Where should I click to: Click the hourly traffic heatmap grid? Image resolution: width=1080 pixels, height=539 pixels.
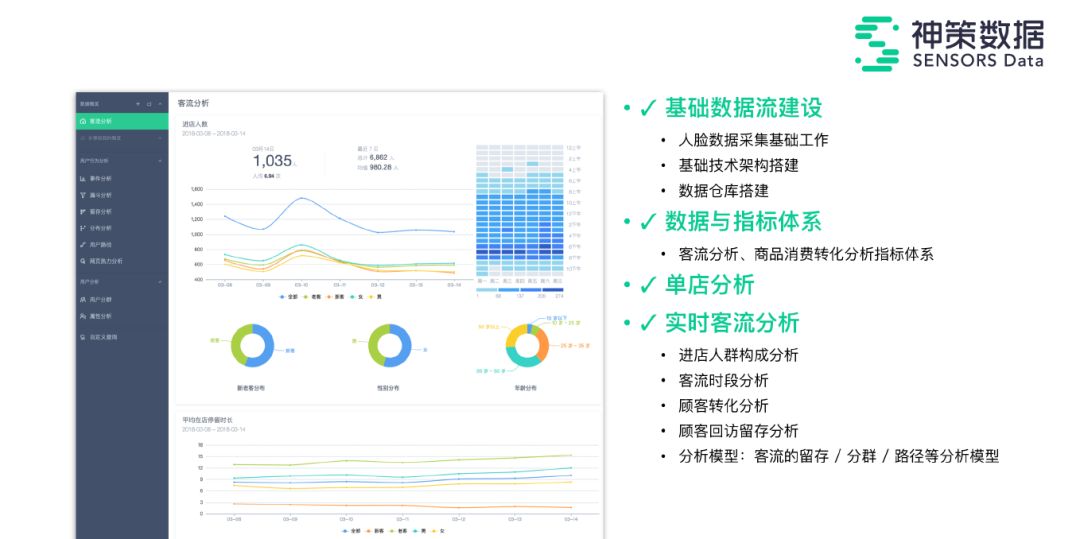520,211
